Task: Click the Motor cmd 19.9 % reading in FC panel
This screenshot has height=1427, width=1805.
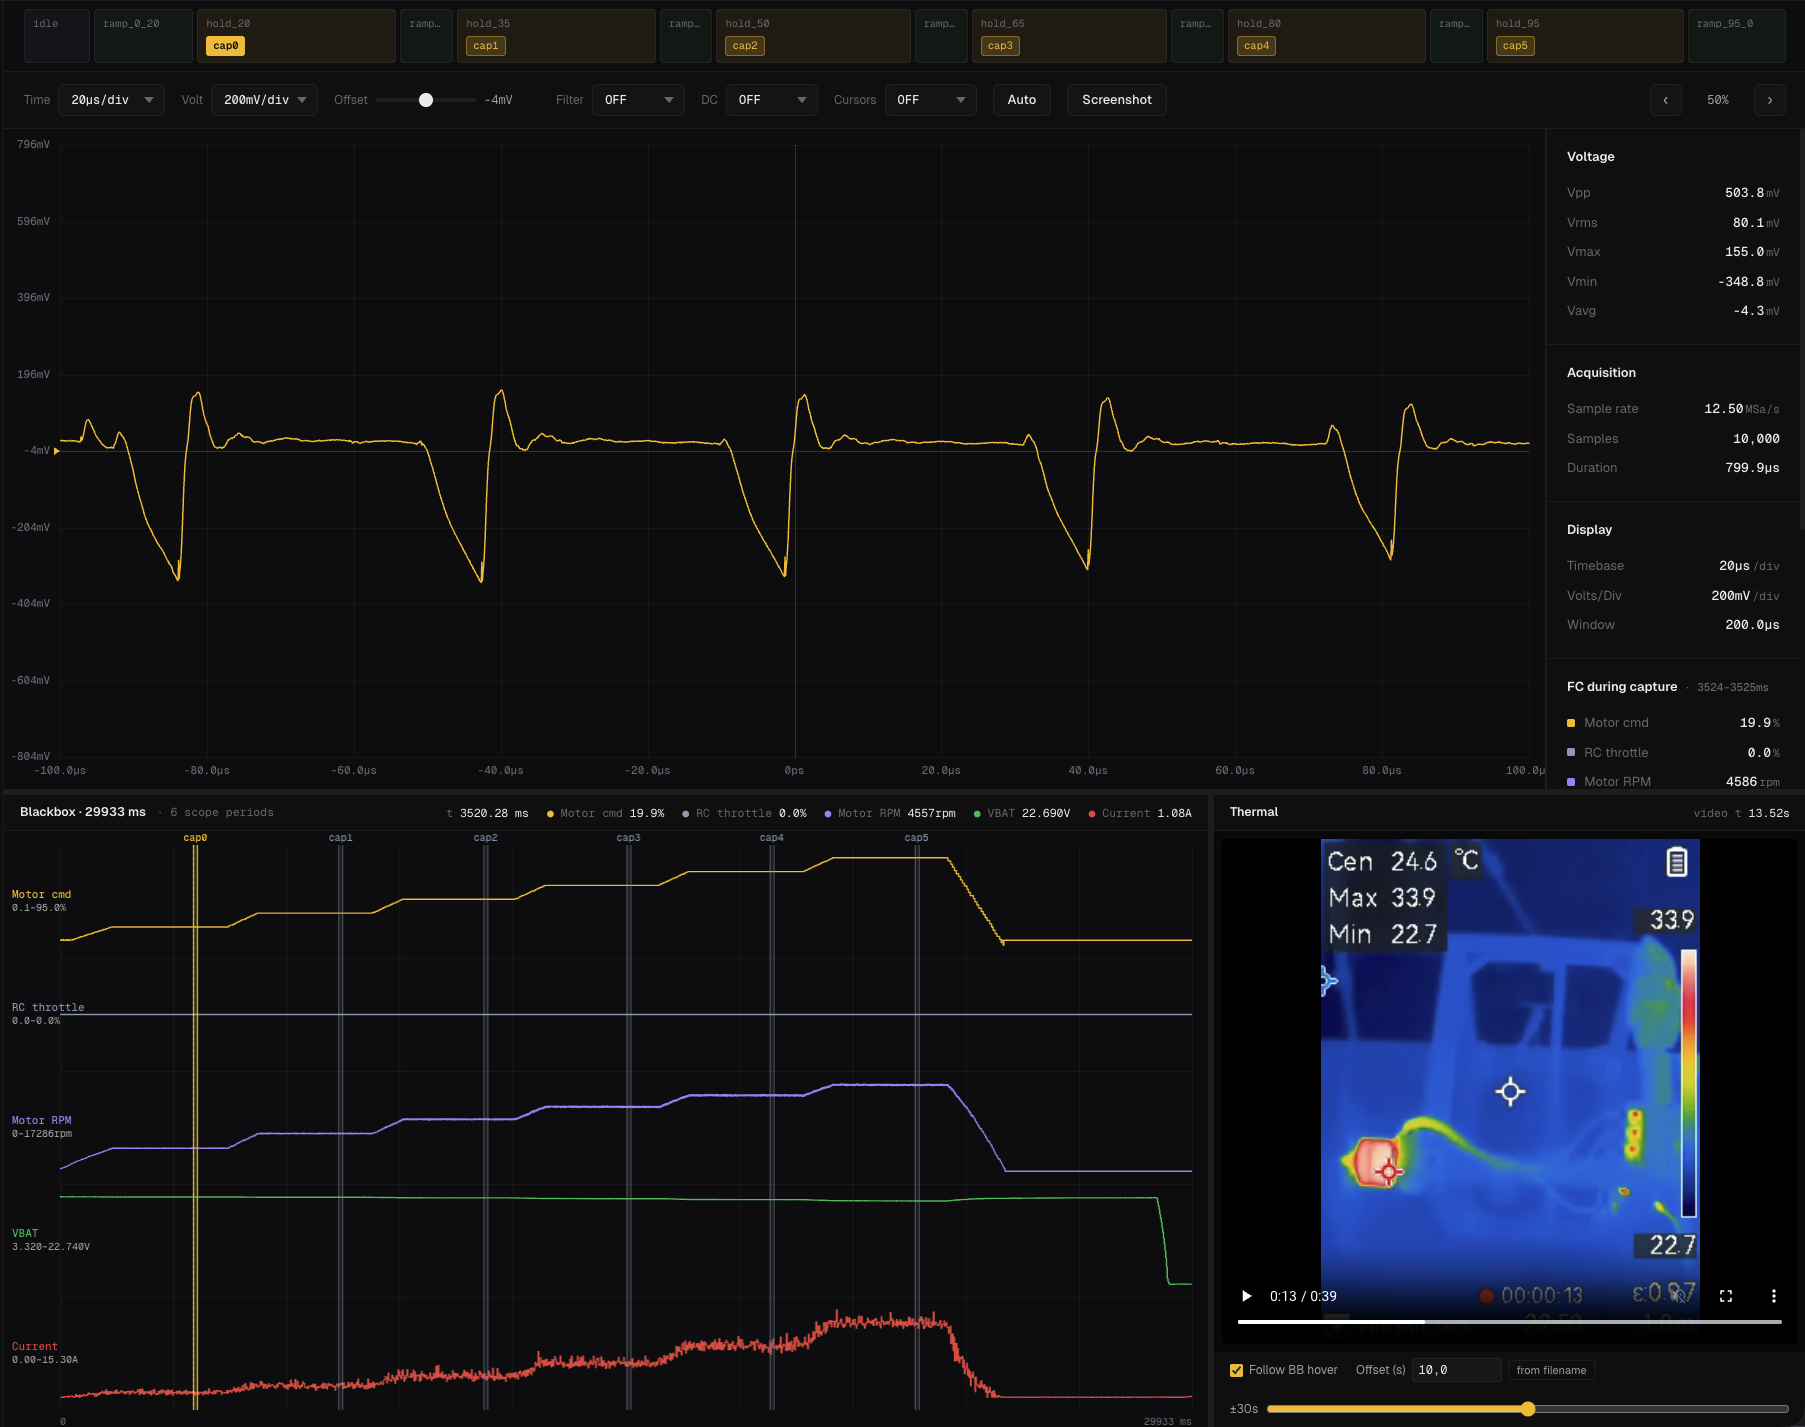Action: coord(1673,723)
